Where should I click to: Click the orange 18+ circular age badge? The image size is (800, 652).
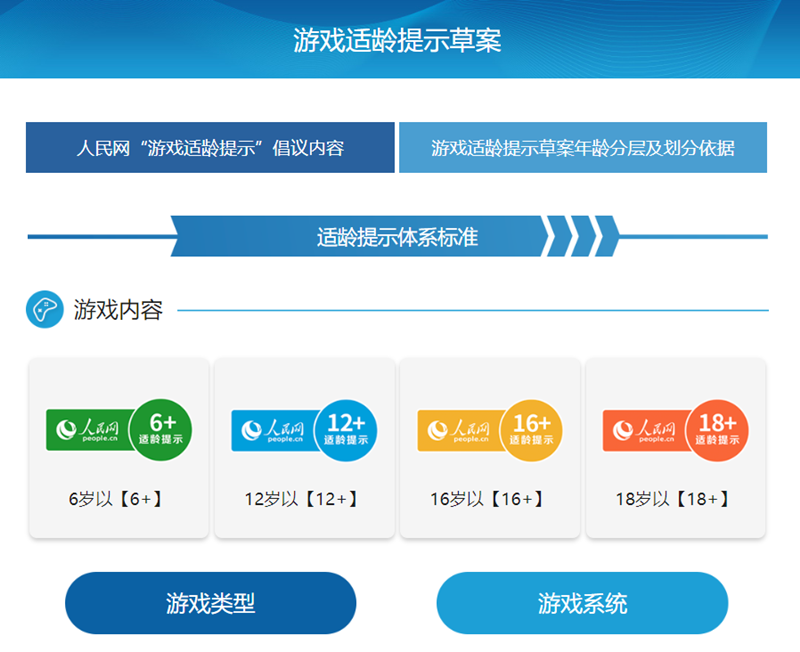(717, 430)
